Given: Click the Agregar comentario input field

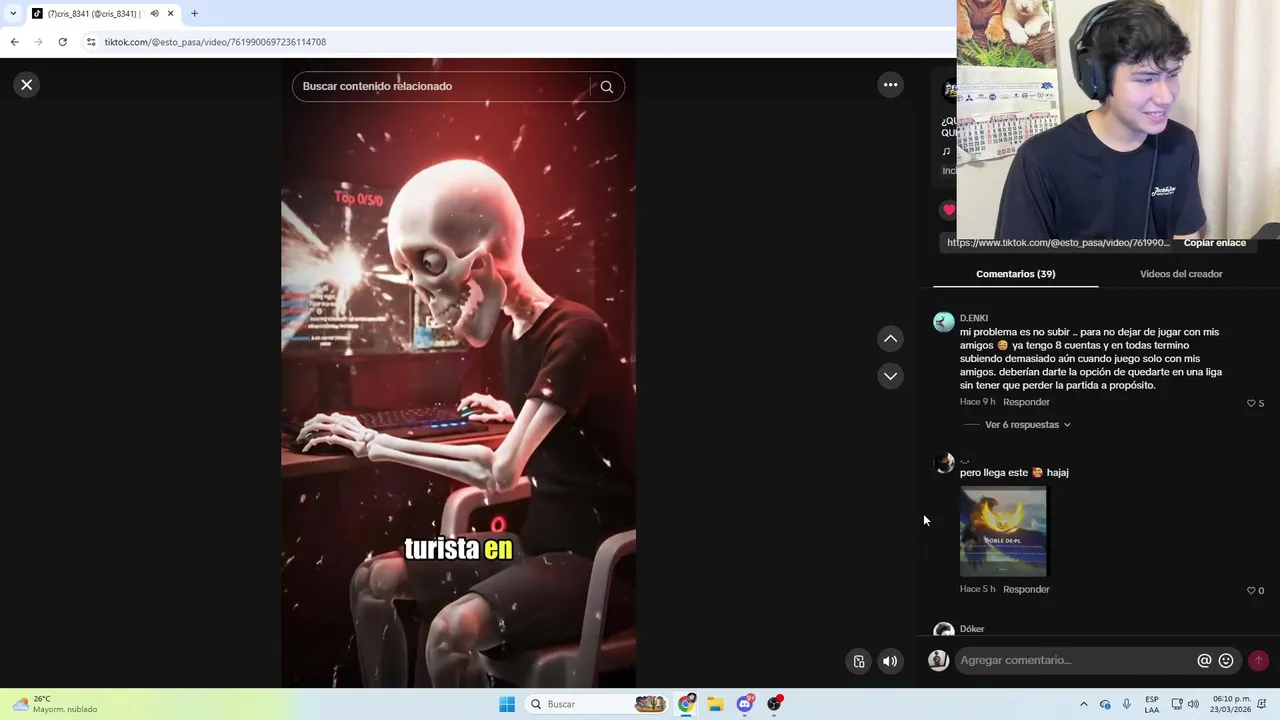Looking at the screenshot, I should pos(1075,660).
